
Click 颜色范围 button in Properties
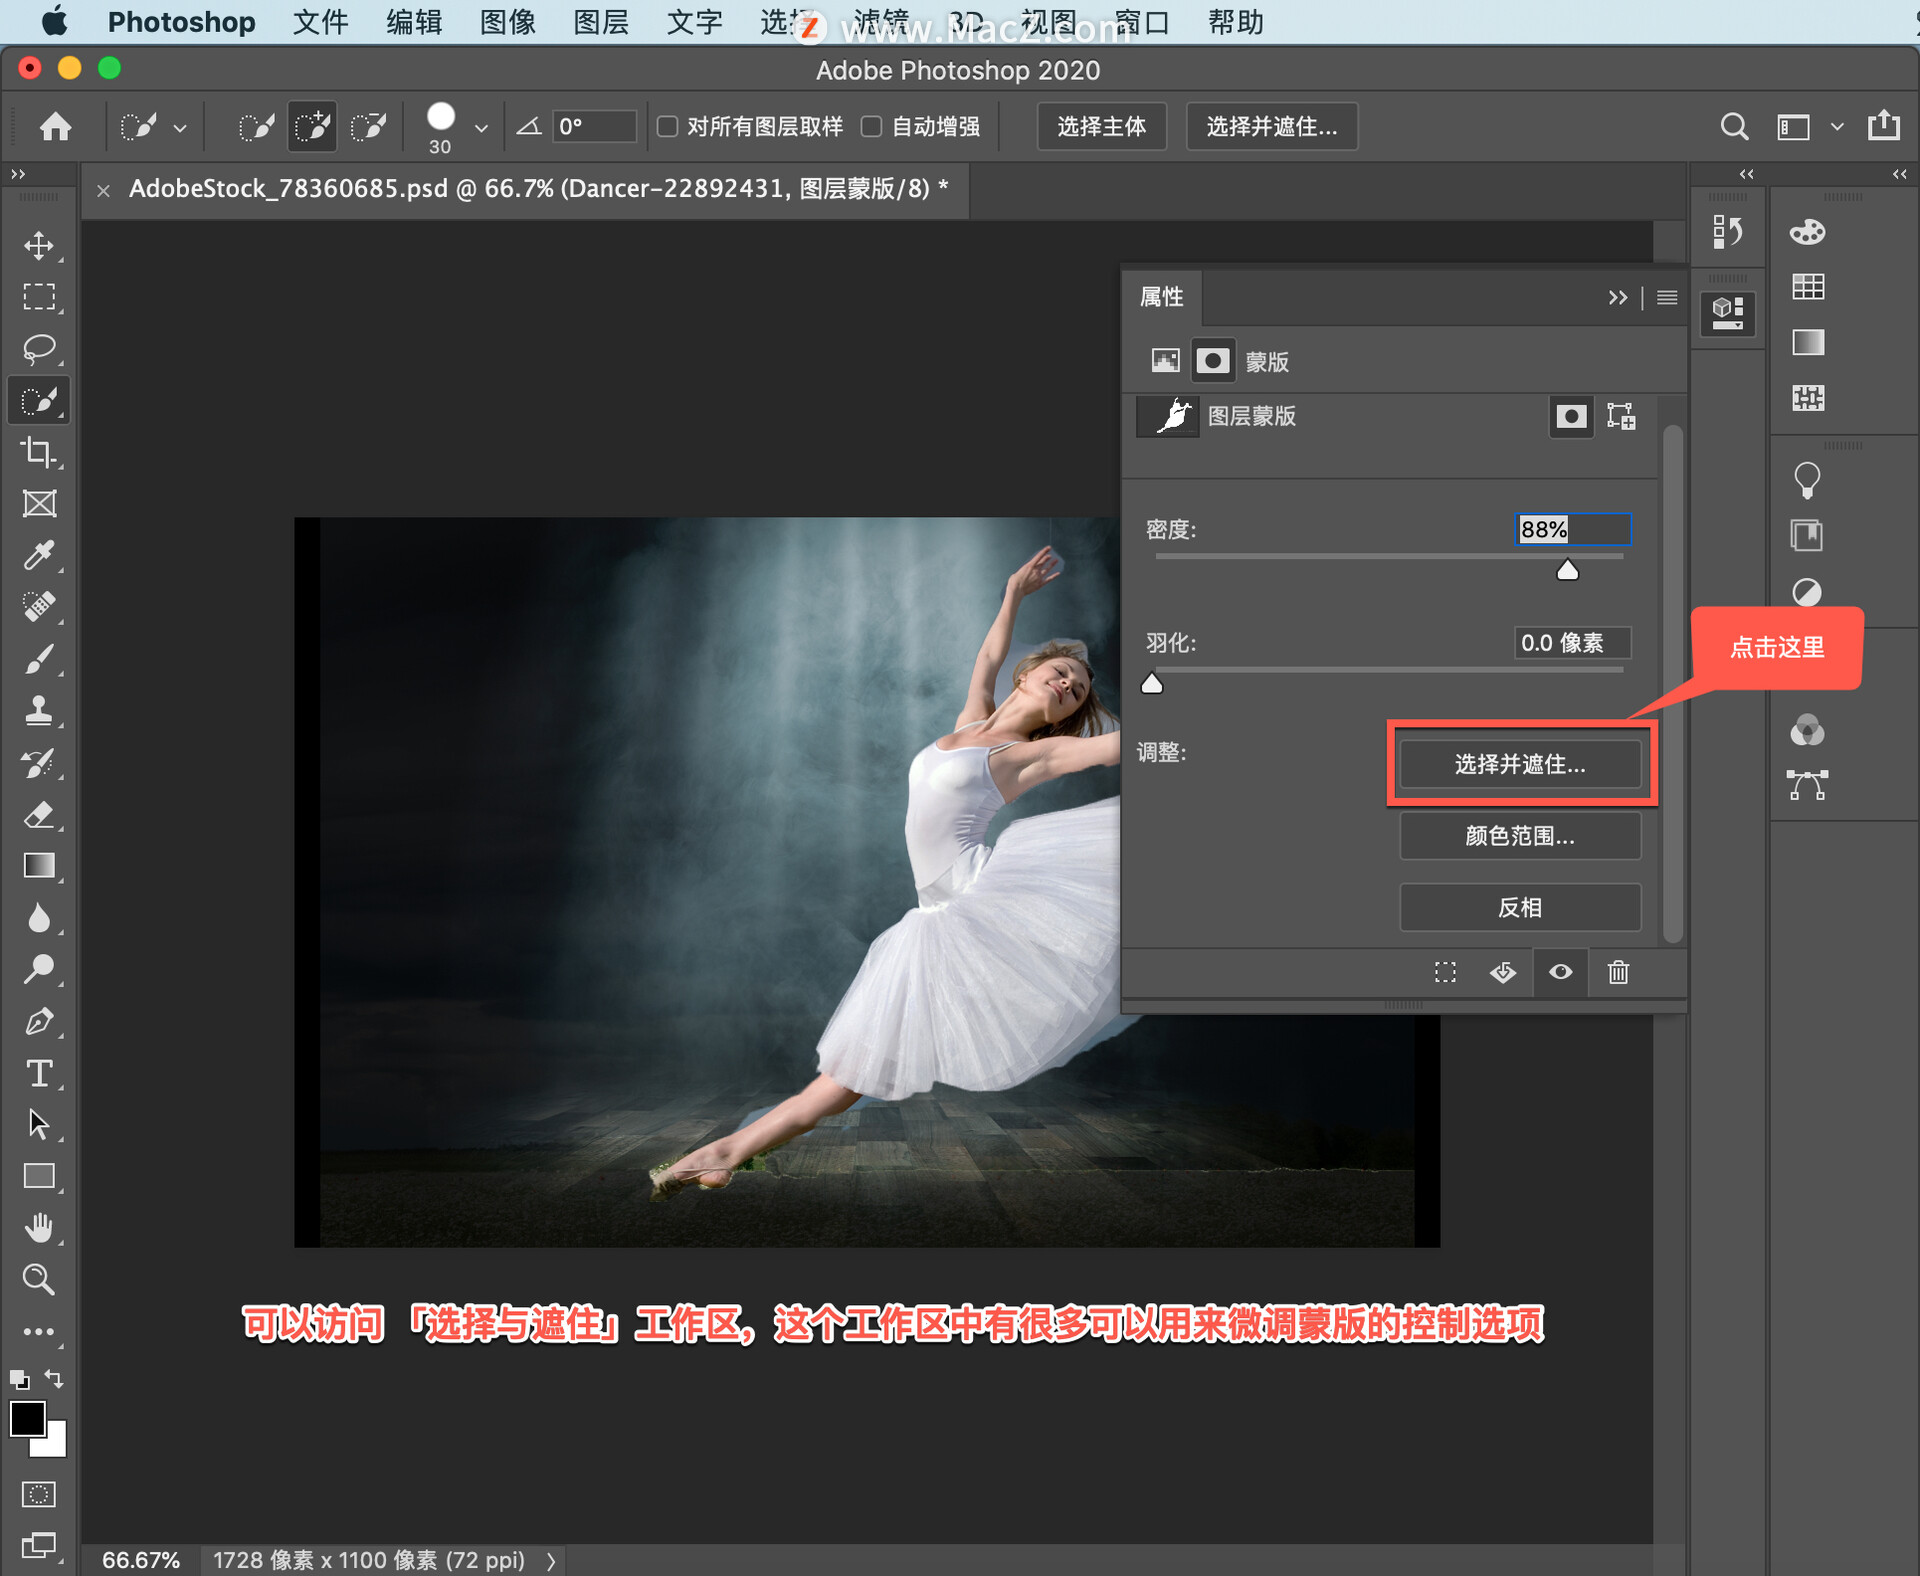pyautogui.click(x=1517, y=834)
